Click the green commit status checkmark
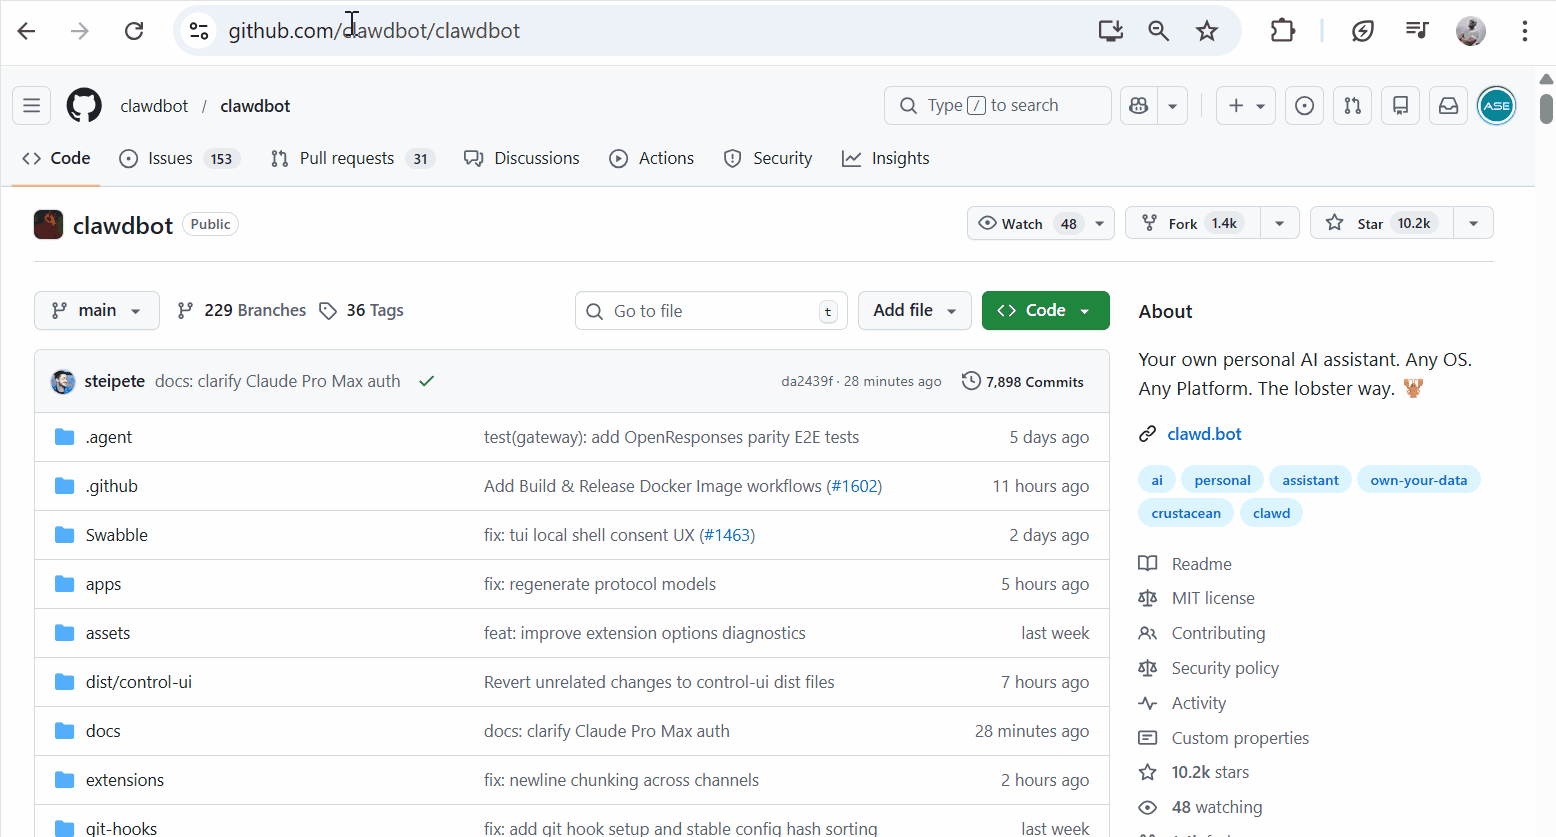Screen dimensions: 1556x837 (x=426, y=381)
